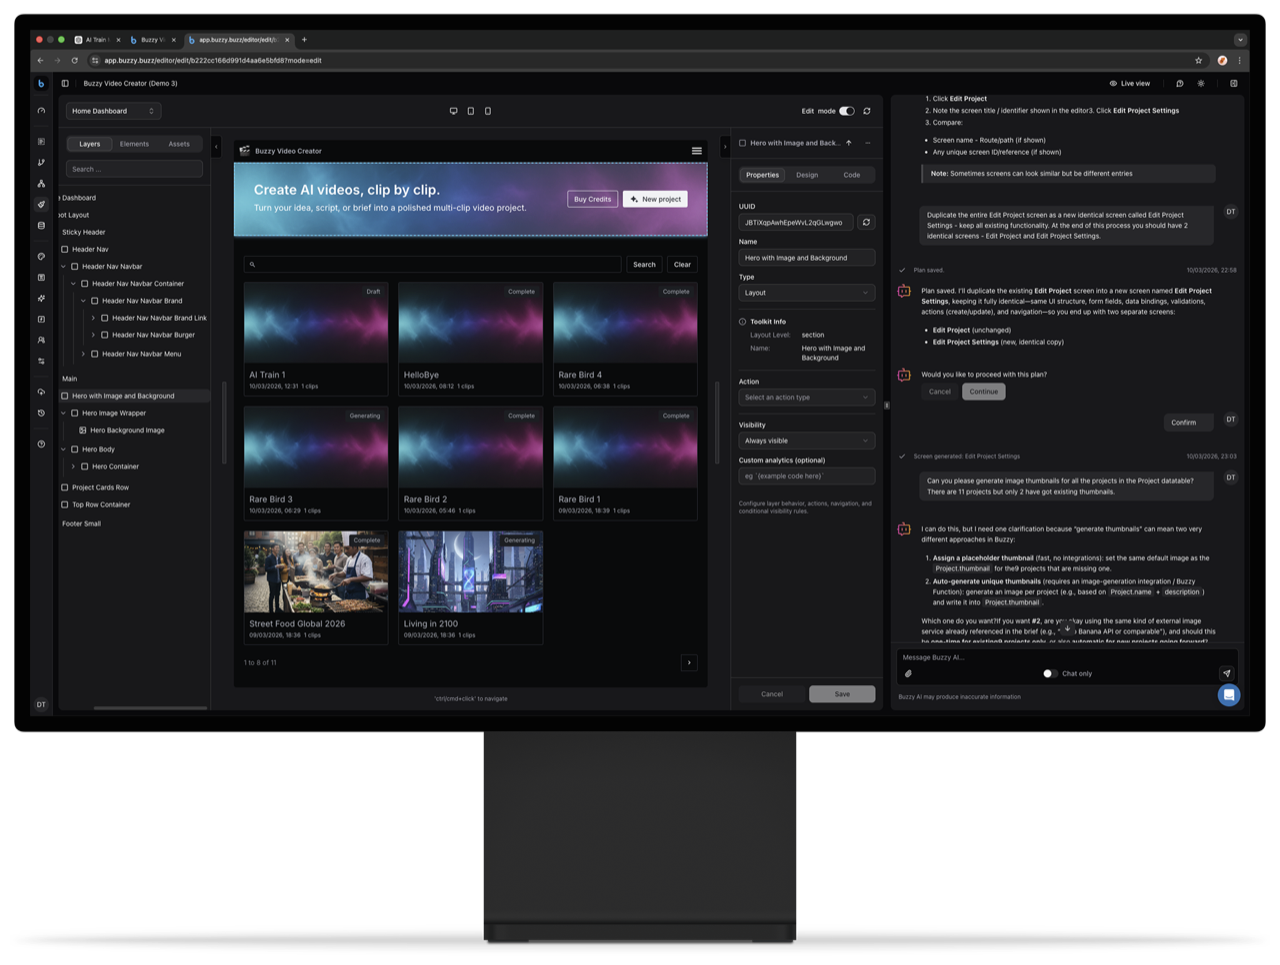
Task: Check the Project Cards Row checkbox
Action: coord(65,488)
